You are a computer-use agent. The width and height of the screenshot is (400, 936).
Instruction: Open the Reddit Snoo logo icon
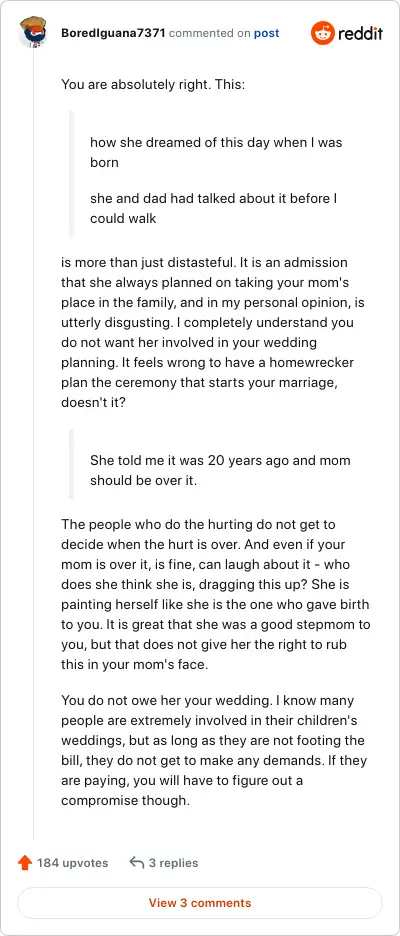322,33
